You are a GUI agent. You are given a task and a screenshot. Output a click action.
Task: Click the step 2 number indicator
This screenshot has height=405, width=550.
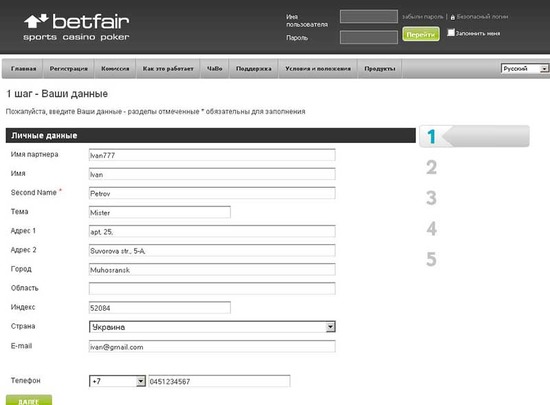click(x=431, y=167)
